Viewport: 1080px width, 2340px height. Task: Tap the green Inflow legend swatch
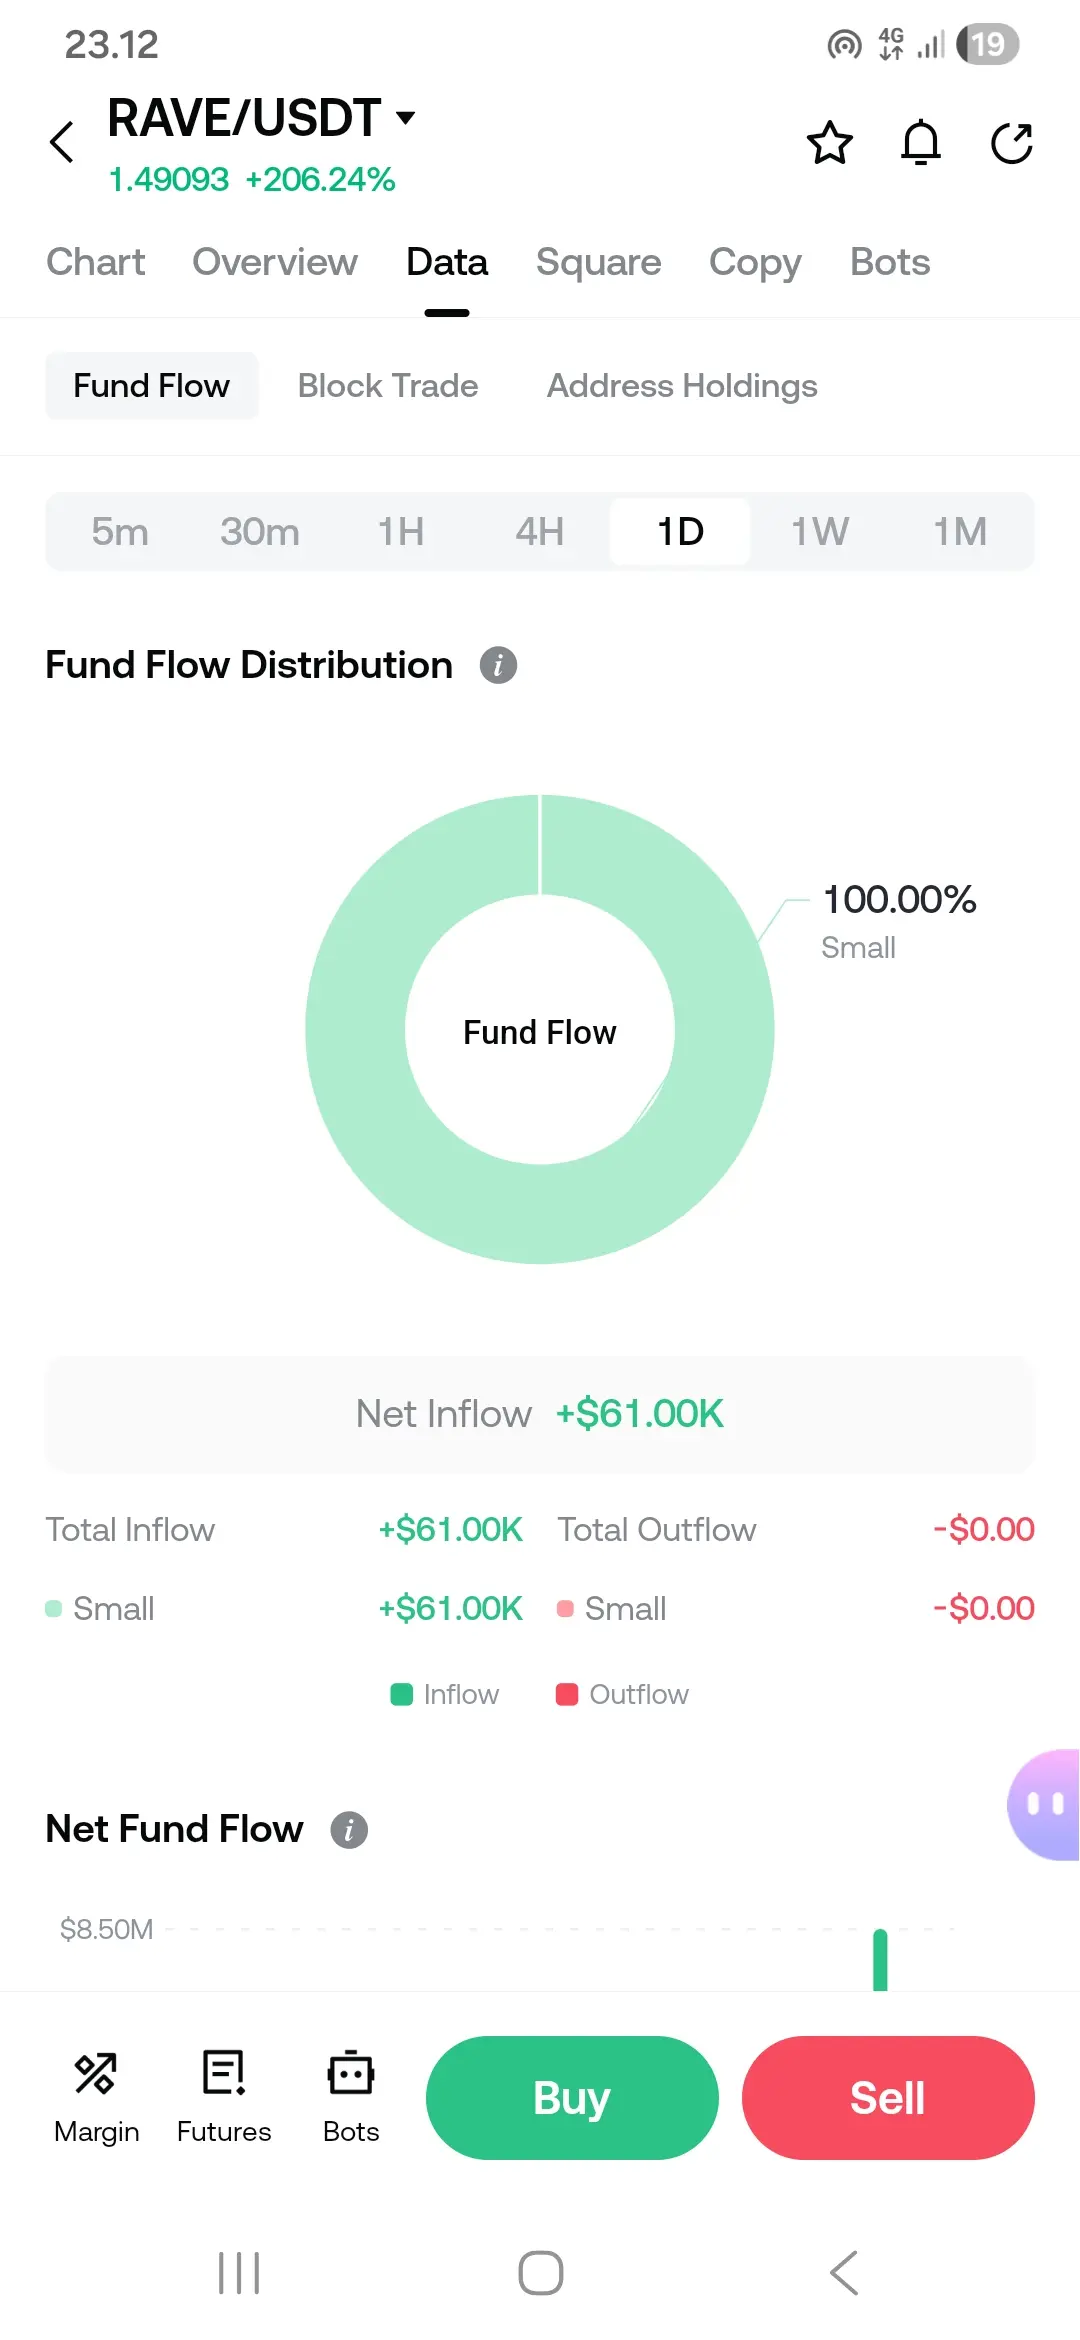pos(402,1694)
